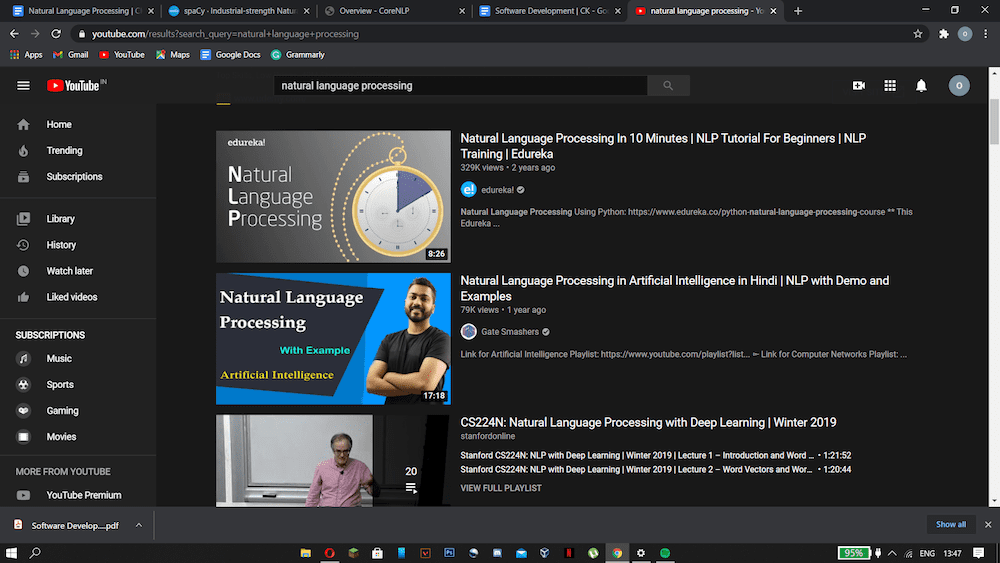This screenshot has height=563, width=1000.
Task: Click VIEW FULL PLAYLIST
Action: click(x=501, y=488)
